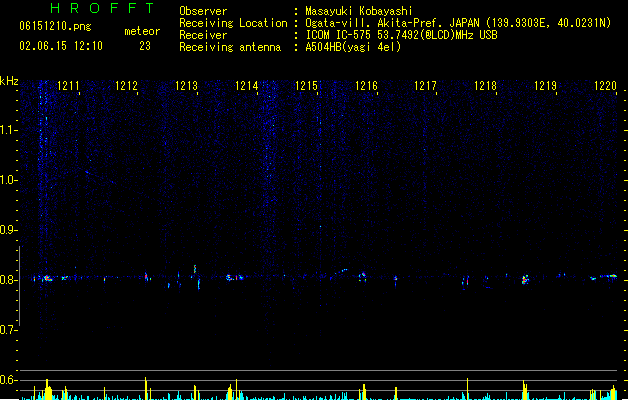Click the 'Receiver' field label
The height and width of the screenshot is (400, 629).
203,35
